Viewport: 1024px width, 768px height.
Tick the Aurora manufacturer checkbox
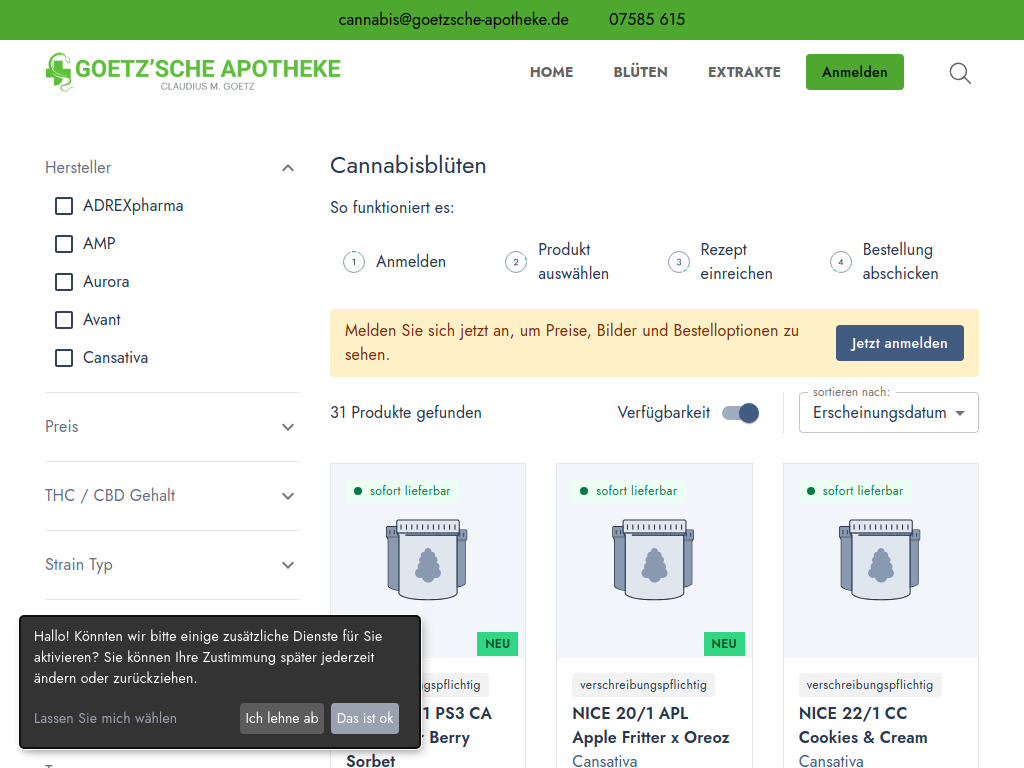[64, 282]
